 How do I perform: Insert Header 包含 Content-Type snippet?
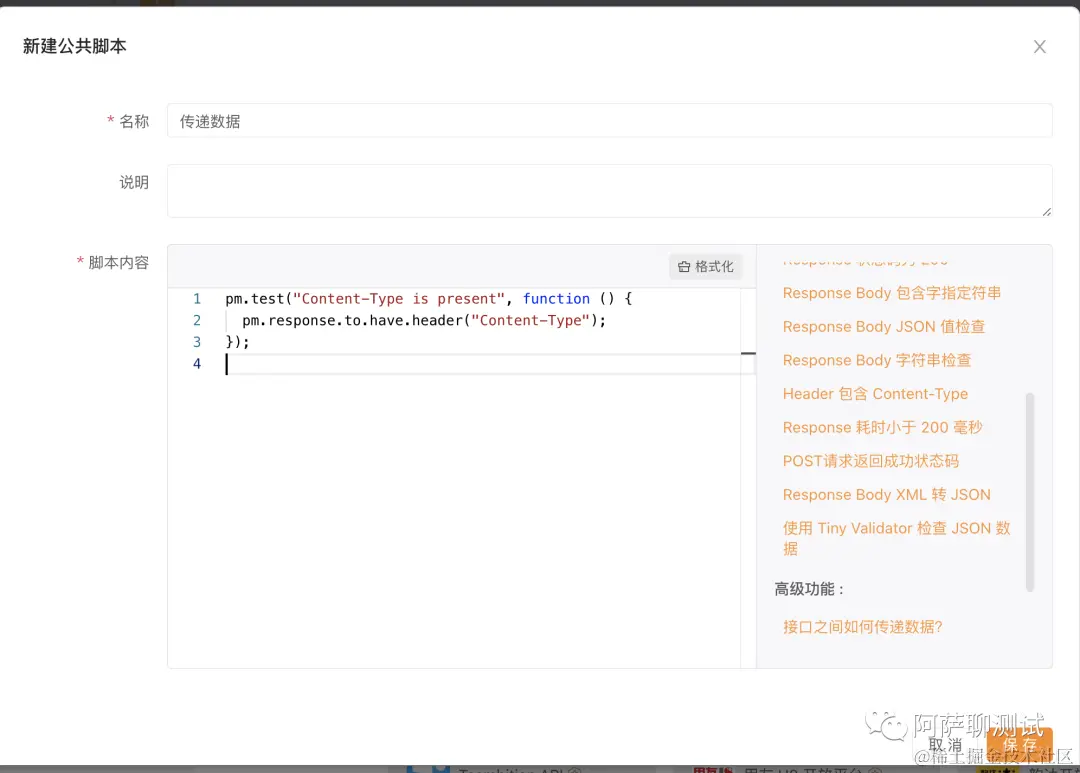(875, 394)
